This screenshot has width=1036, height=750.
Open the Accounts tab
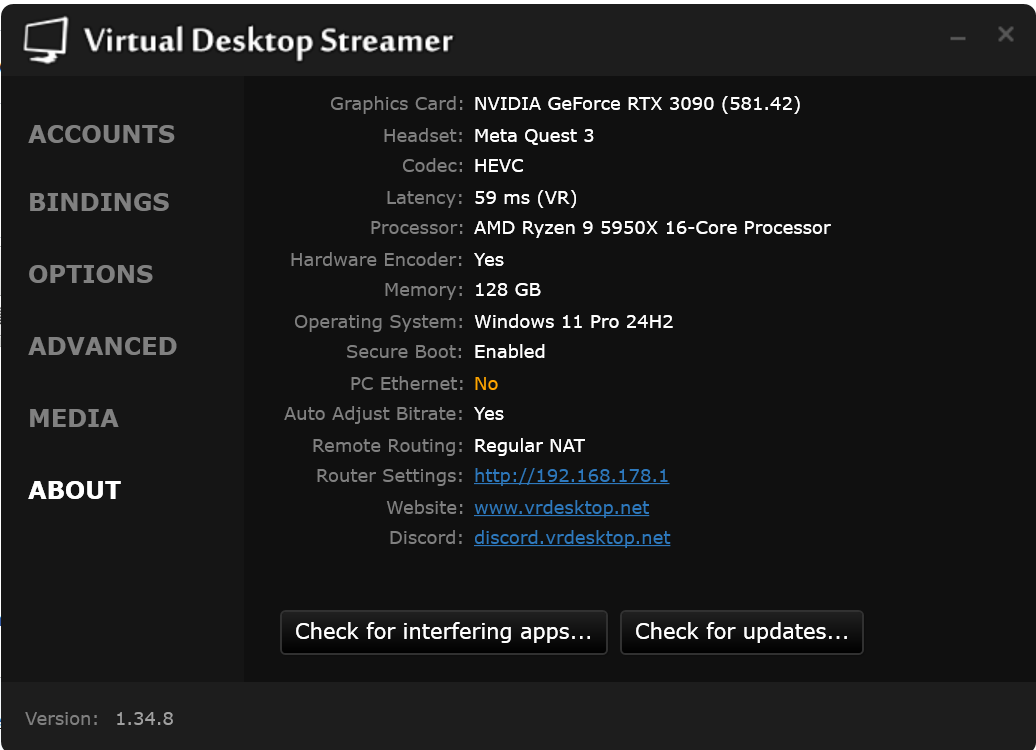102,134
